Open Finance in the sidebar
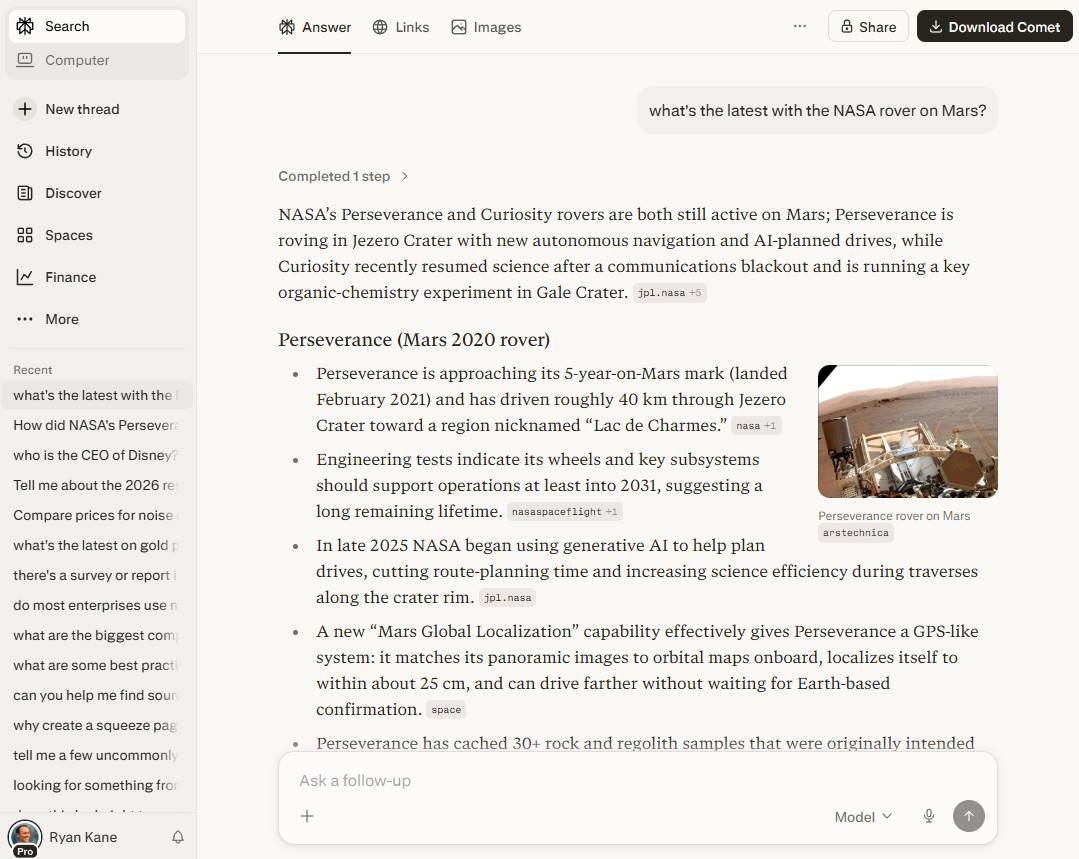The width and height of the screenshot is (1079, 859). tap(70, 277)
